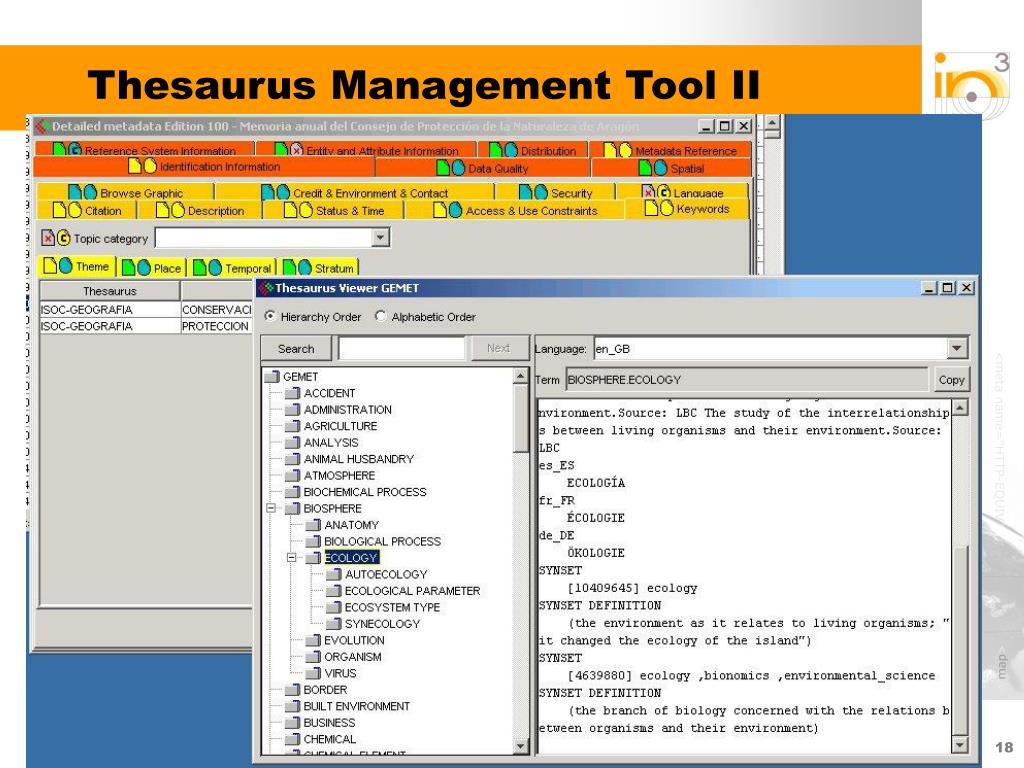
Task: Switch to the Spatial tab
Action: point(671,168)
